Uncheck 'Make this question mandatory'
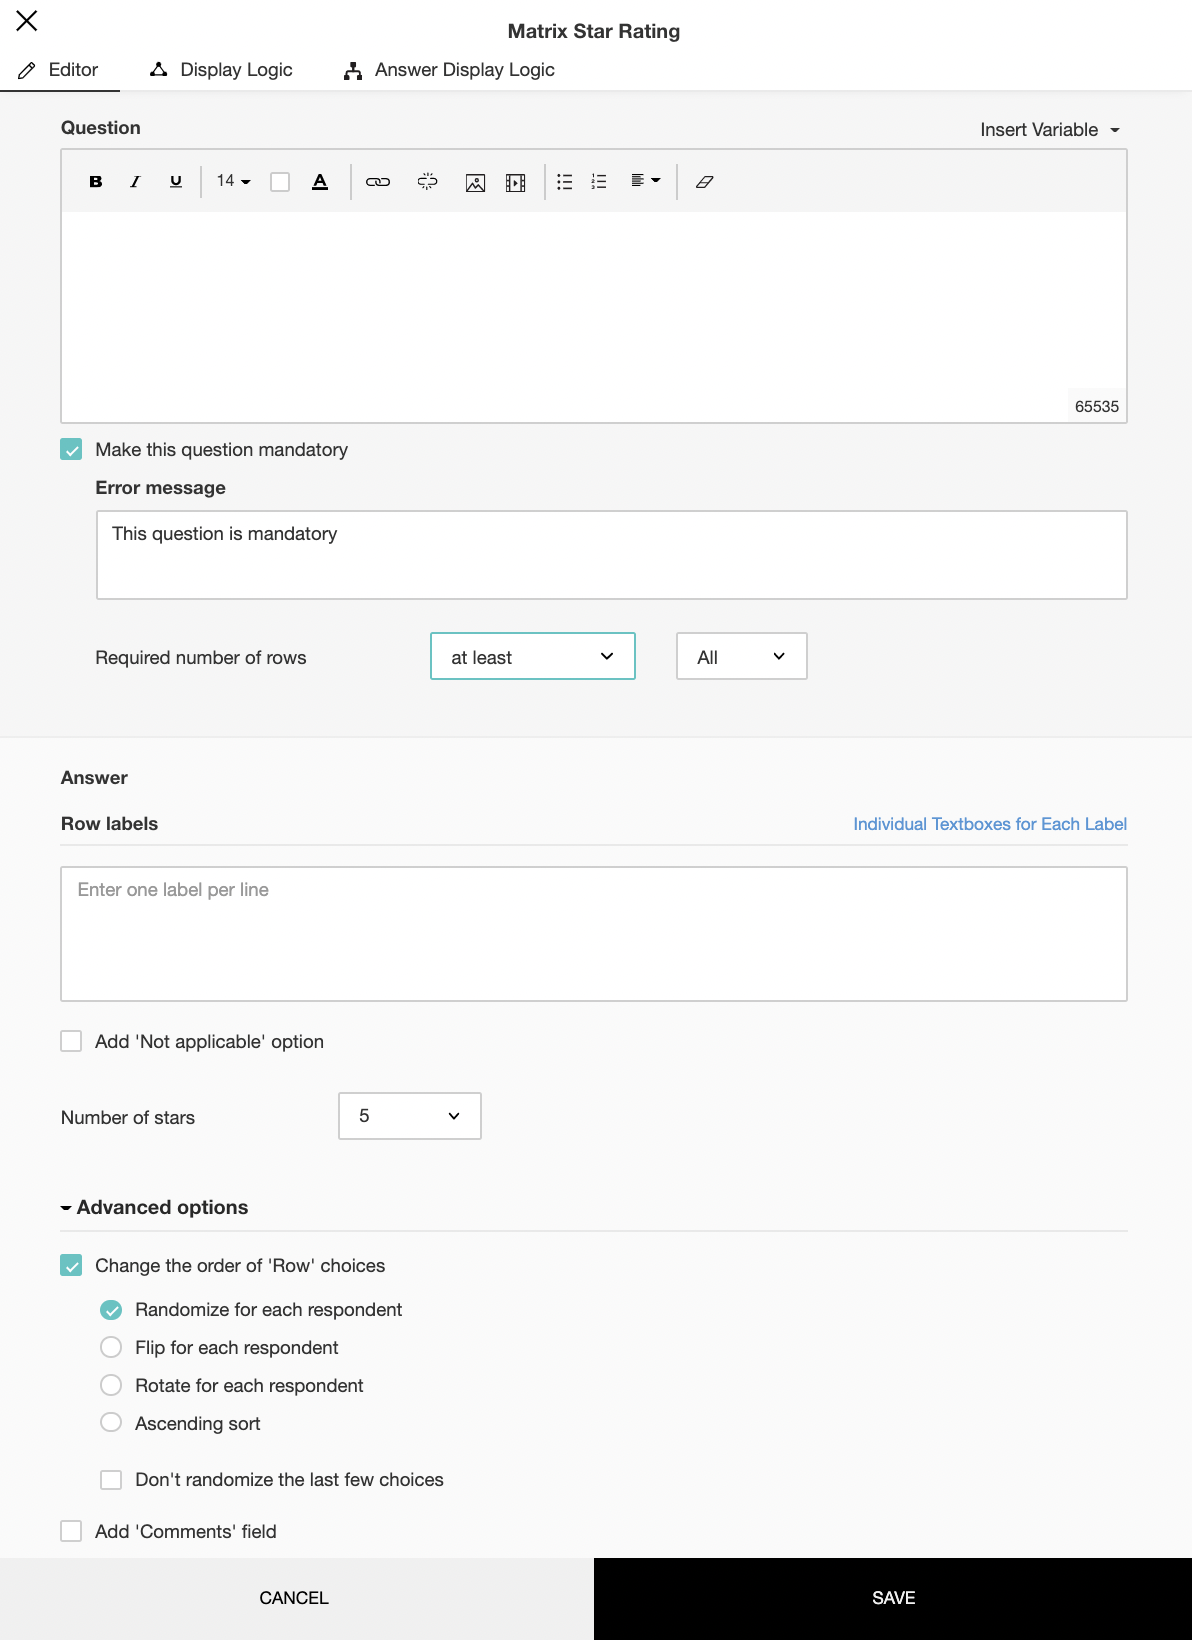1192x1640 pixels. tap(71, 450)
